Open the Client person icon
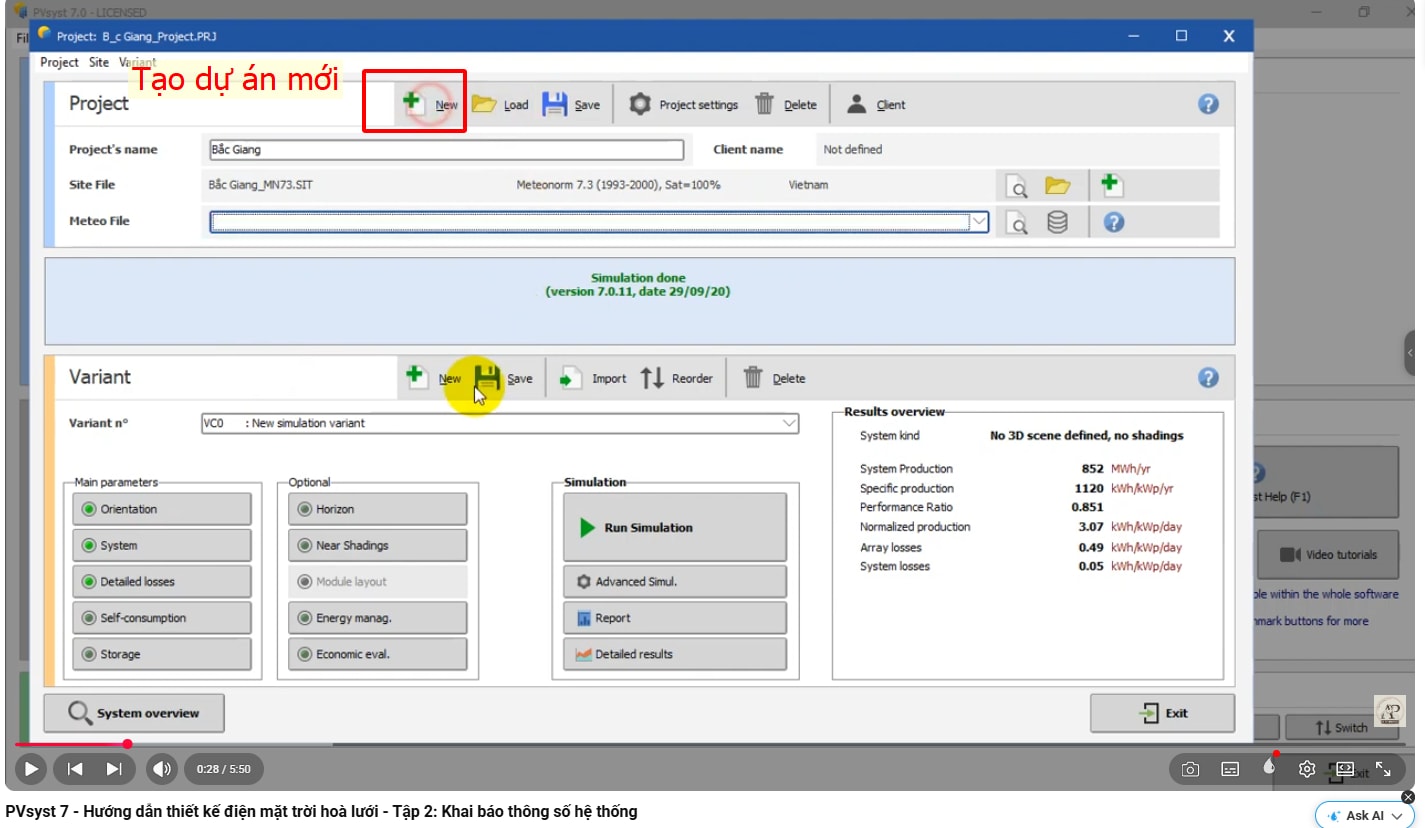Image resolution: width=1425 pixels, height=828 pixels. pos(857,104)
